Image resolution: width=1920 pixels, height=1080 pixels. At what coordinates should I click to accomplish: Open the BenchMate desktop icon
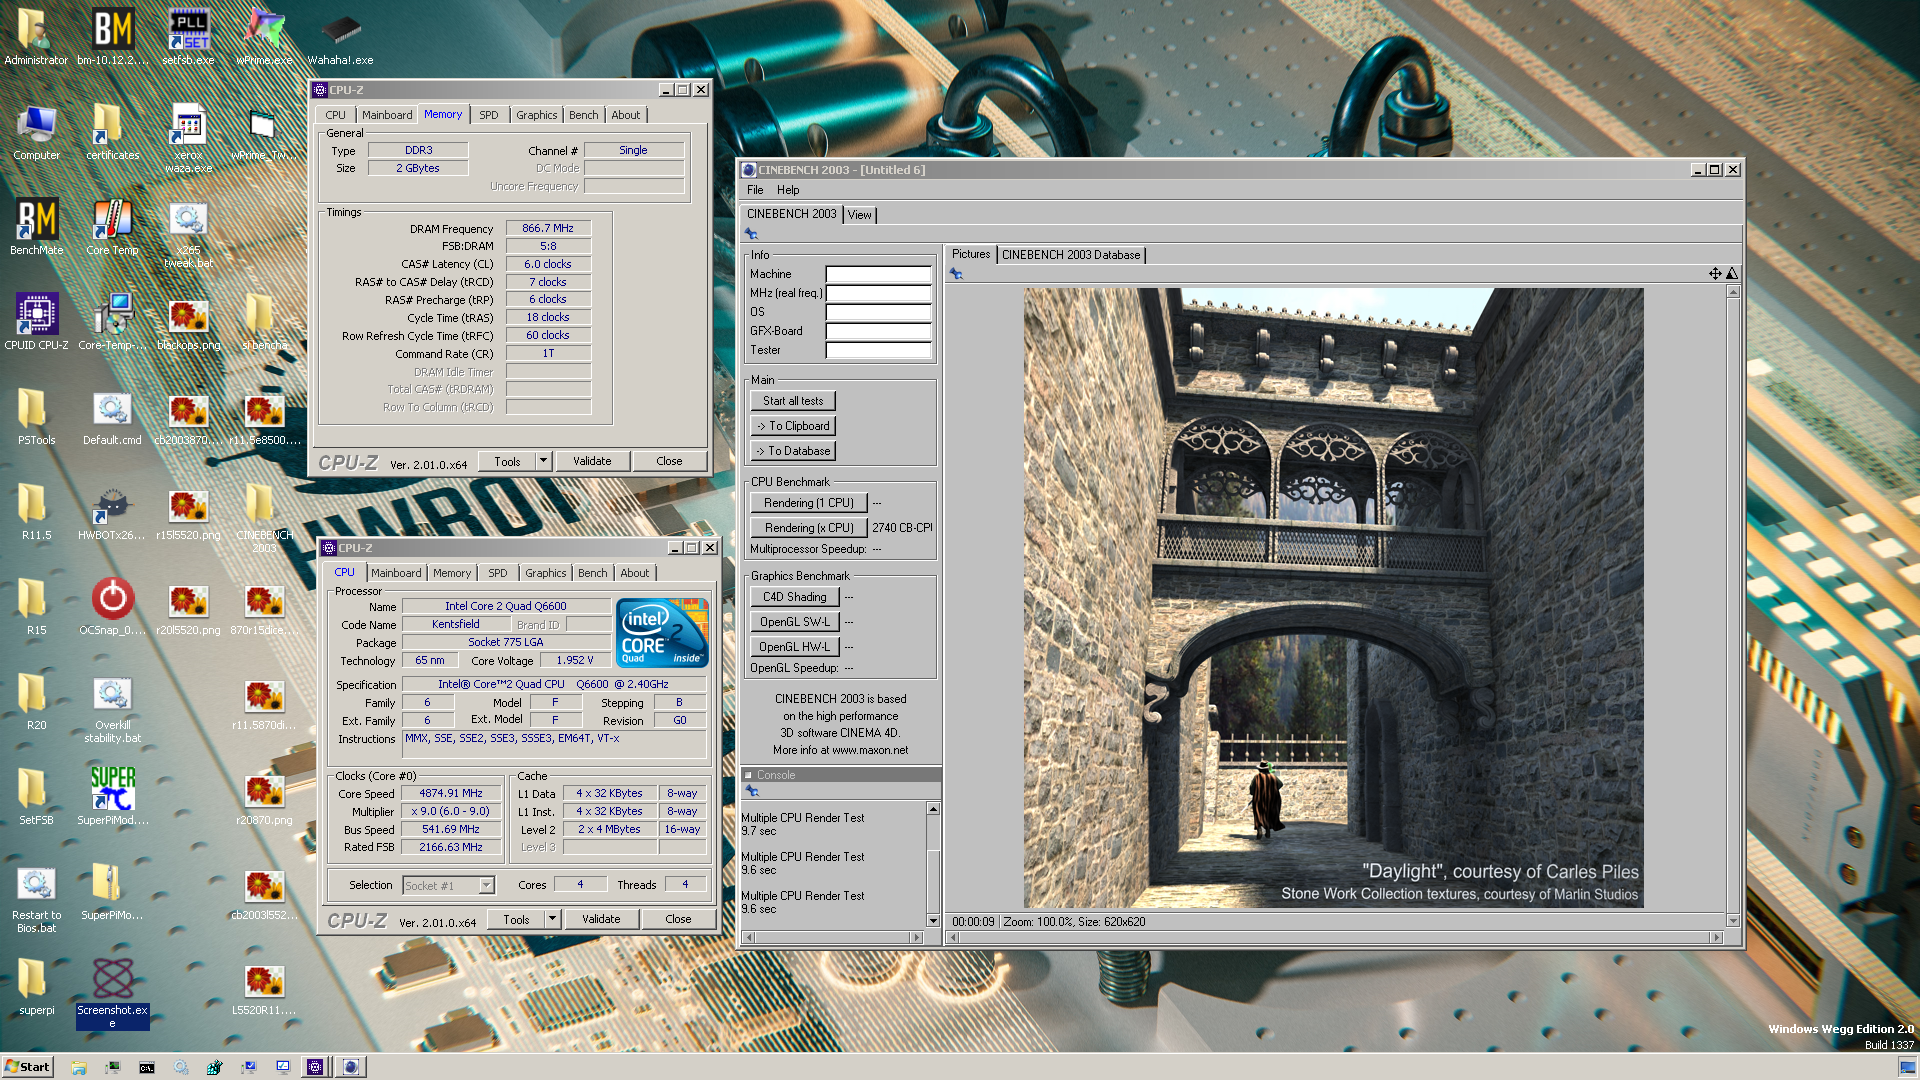click(37, 225)
